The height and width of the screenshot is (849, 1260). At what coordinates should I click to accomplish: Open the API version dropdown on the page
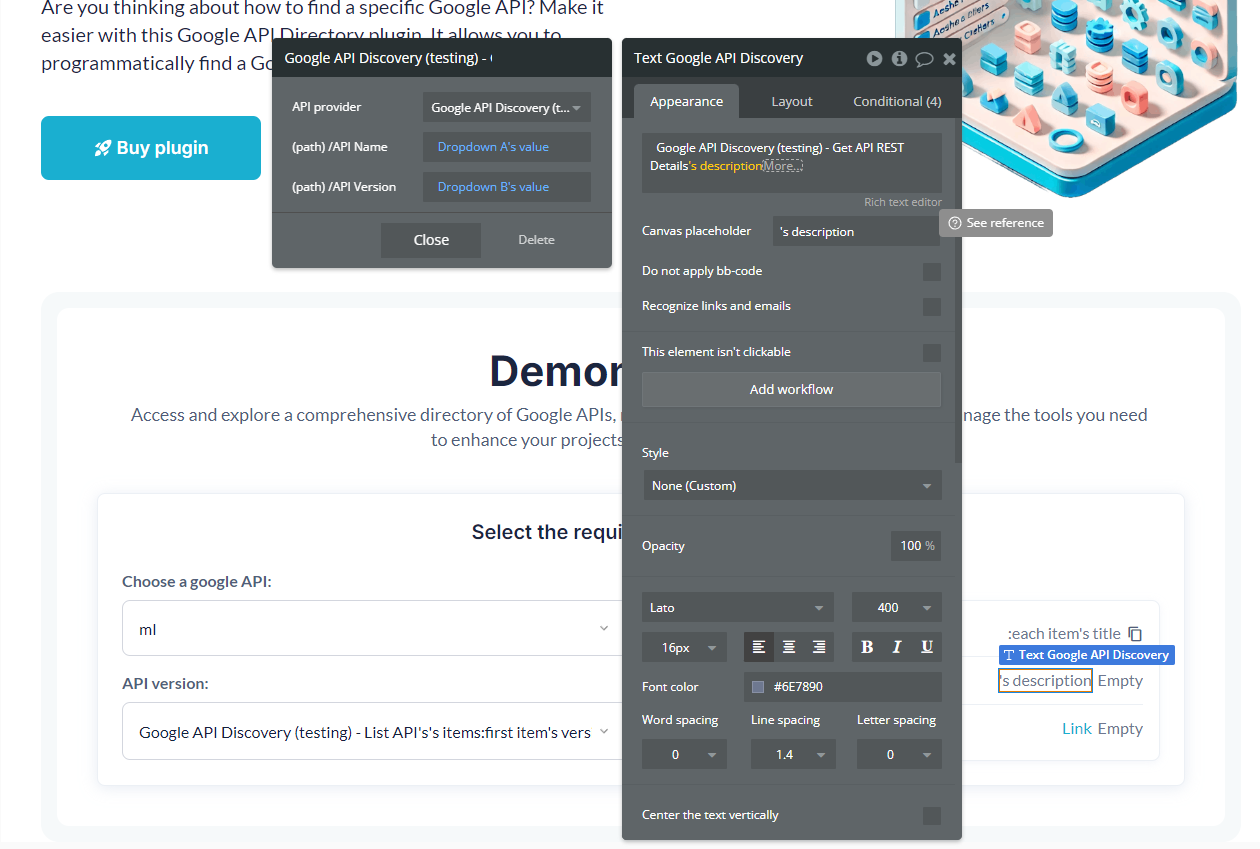[x=372, y=731]
